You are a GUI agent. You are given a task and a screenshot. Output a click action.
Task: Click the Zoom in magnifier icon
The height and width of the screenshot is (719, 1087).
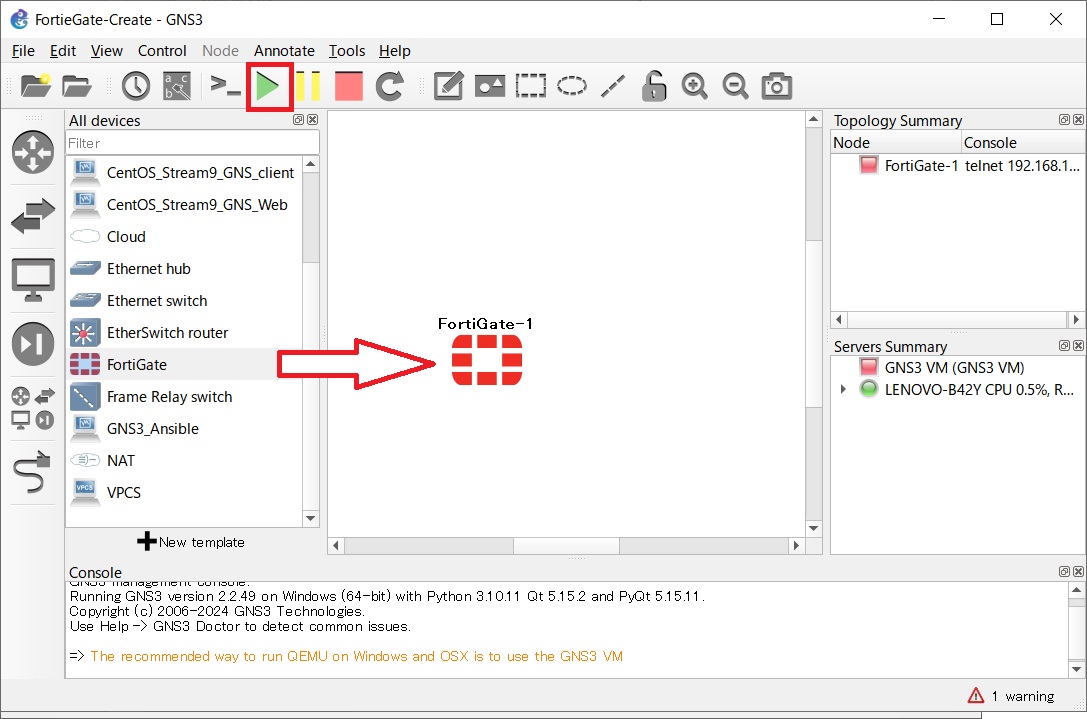coord(695,86)
